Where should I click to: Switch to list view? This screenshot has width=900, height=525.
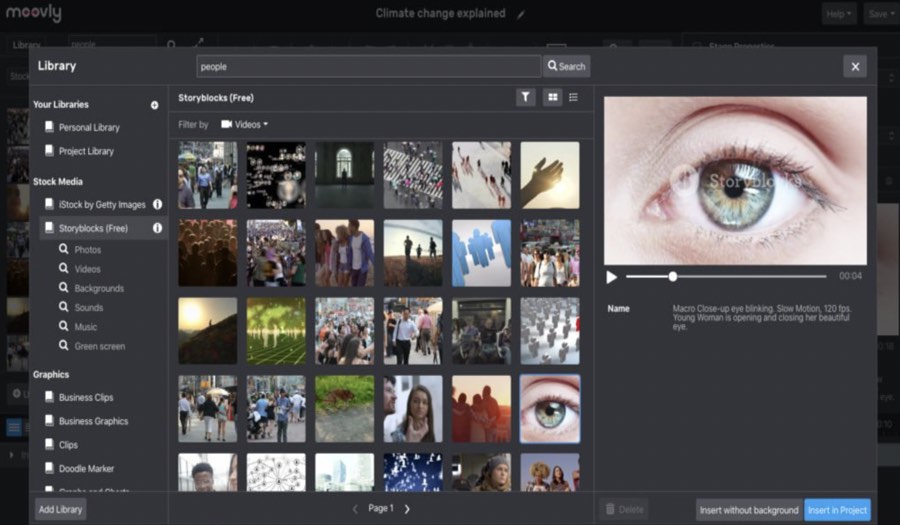coord(574,97)
